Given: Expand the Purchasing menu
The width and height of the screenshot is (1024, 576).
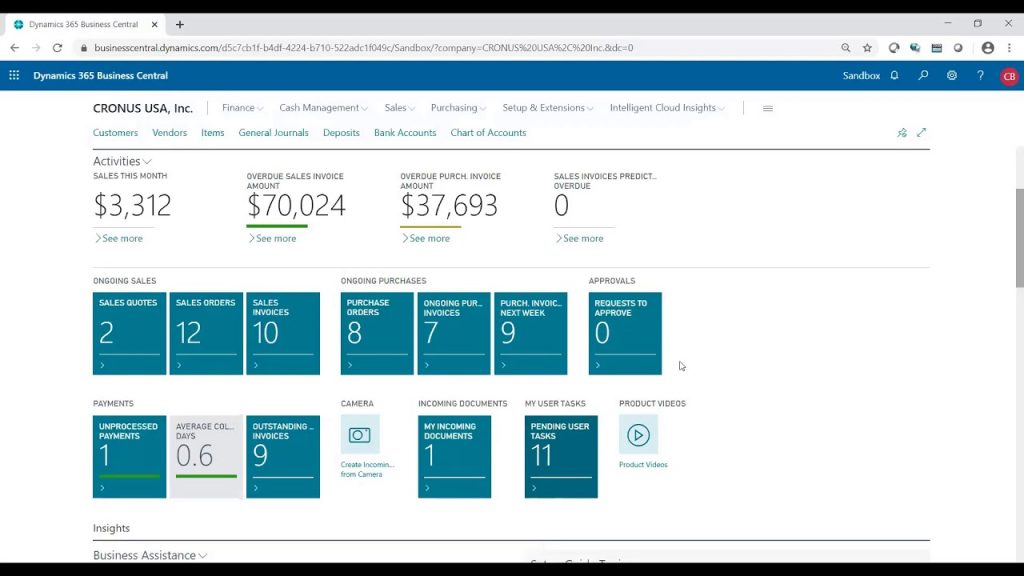Looking at the screenshot, I should coord(458,108).
